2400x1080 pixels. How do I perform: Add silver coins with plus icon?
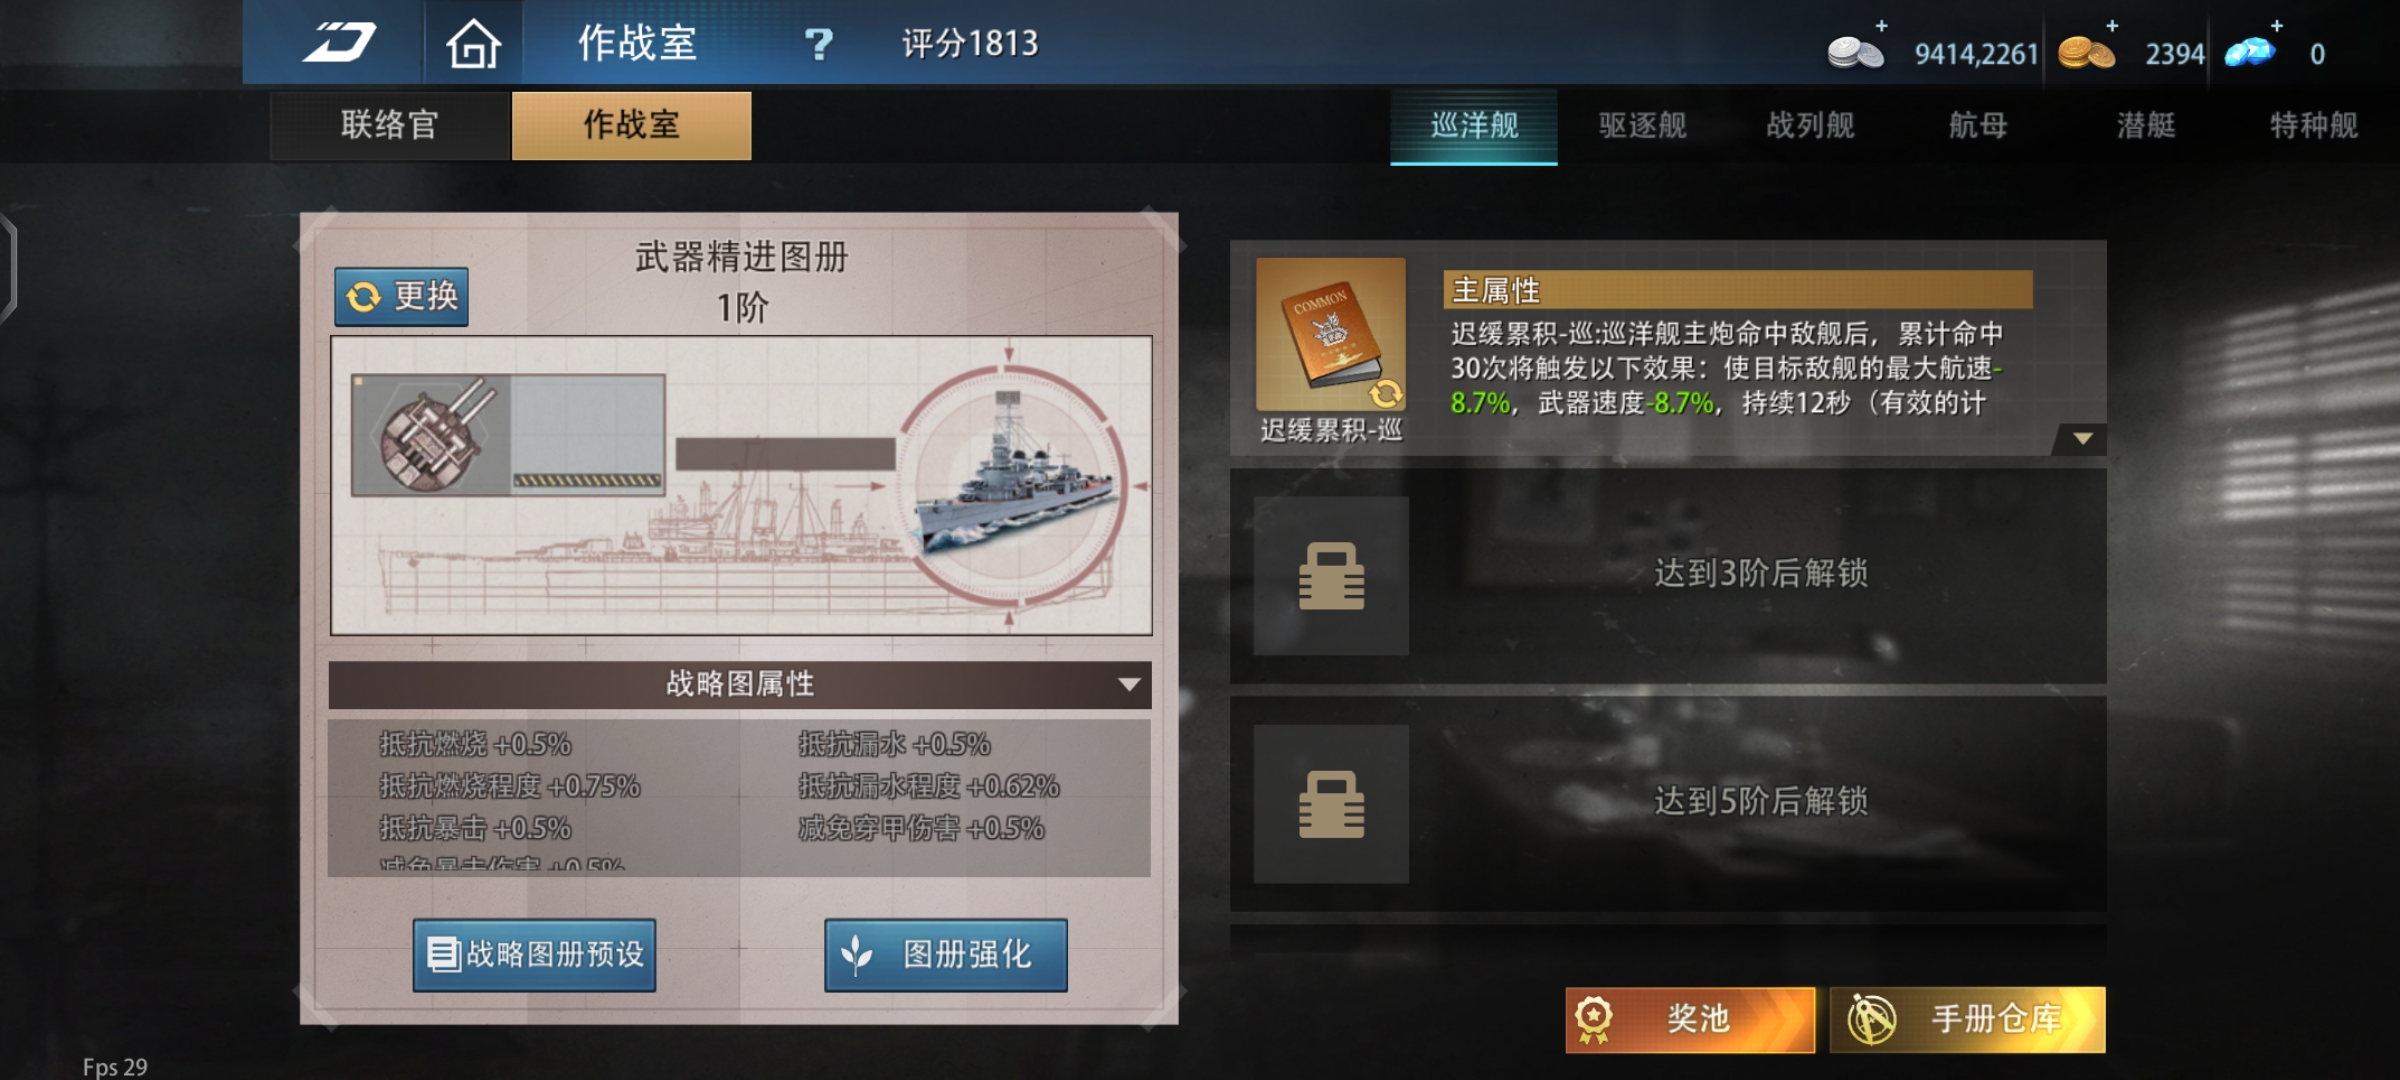pyautogui.click(x=1881, y=25)
